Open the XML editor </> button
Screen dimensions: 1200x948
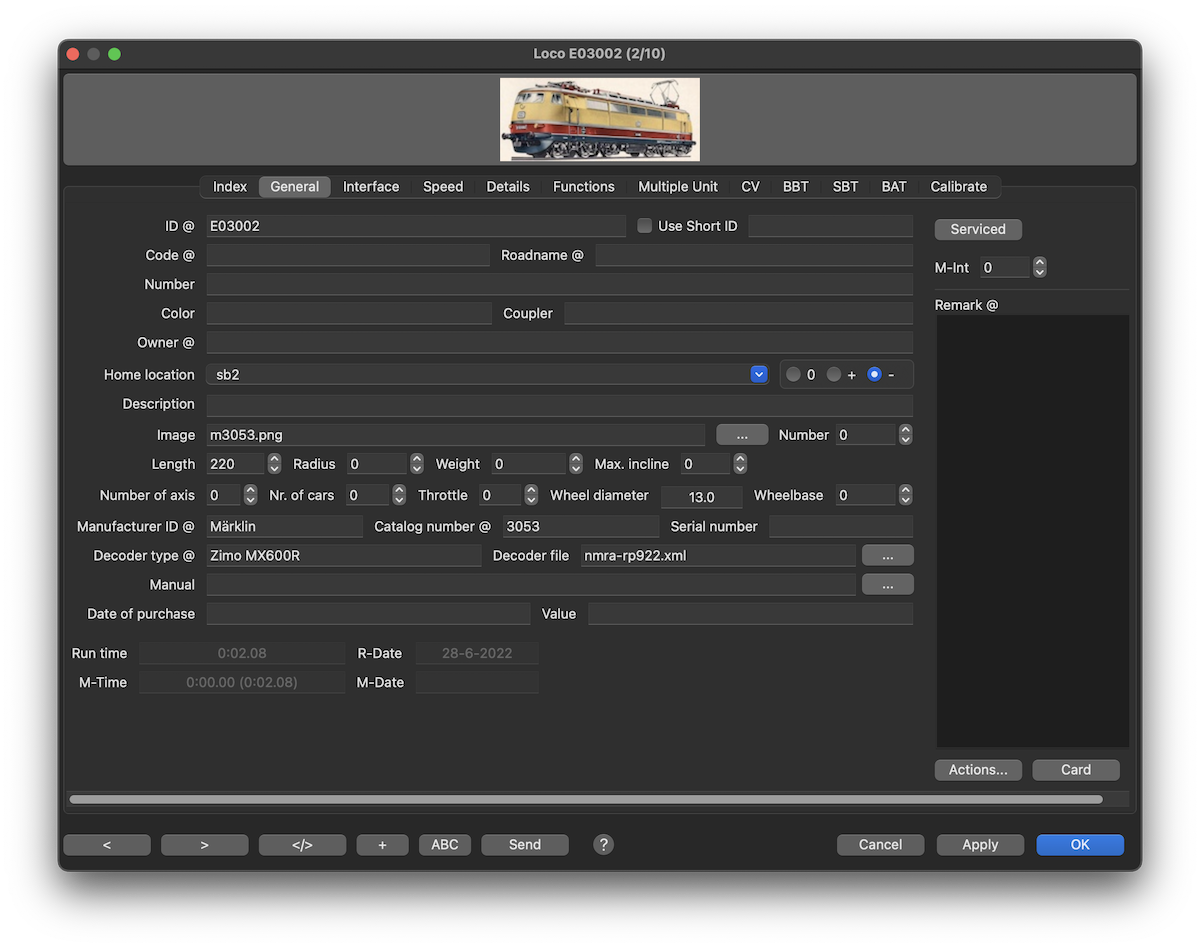[302, 845]
